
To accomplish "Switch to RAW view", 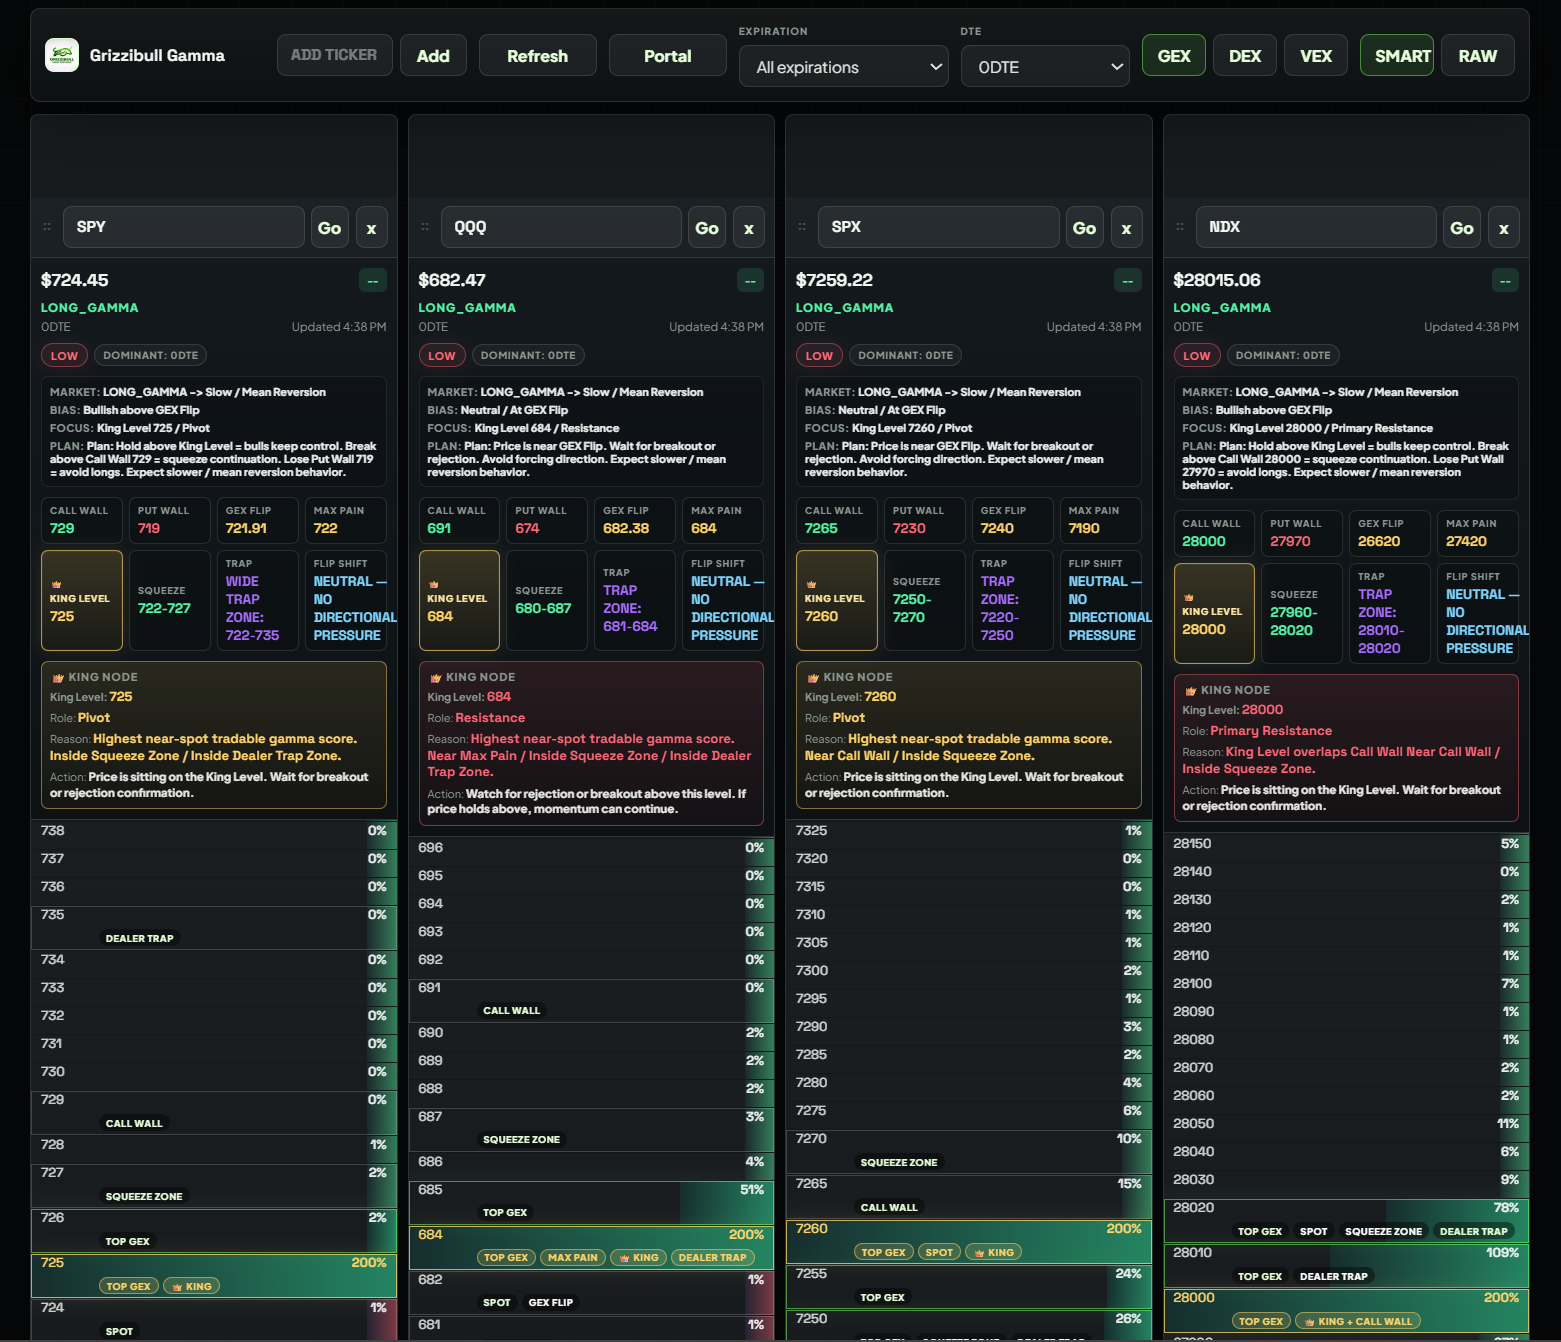I will [1477, 56].
